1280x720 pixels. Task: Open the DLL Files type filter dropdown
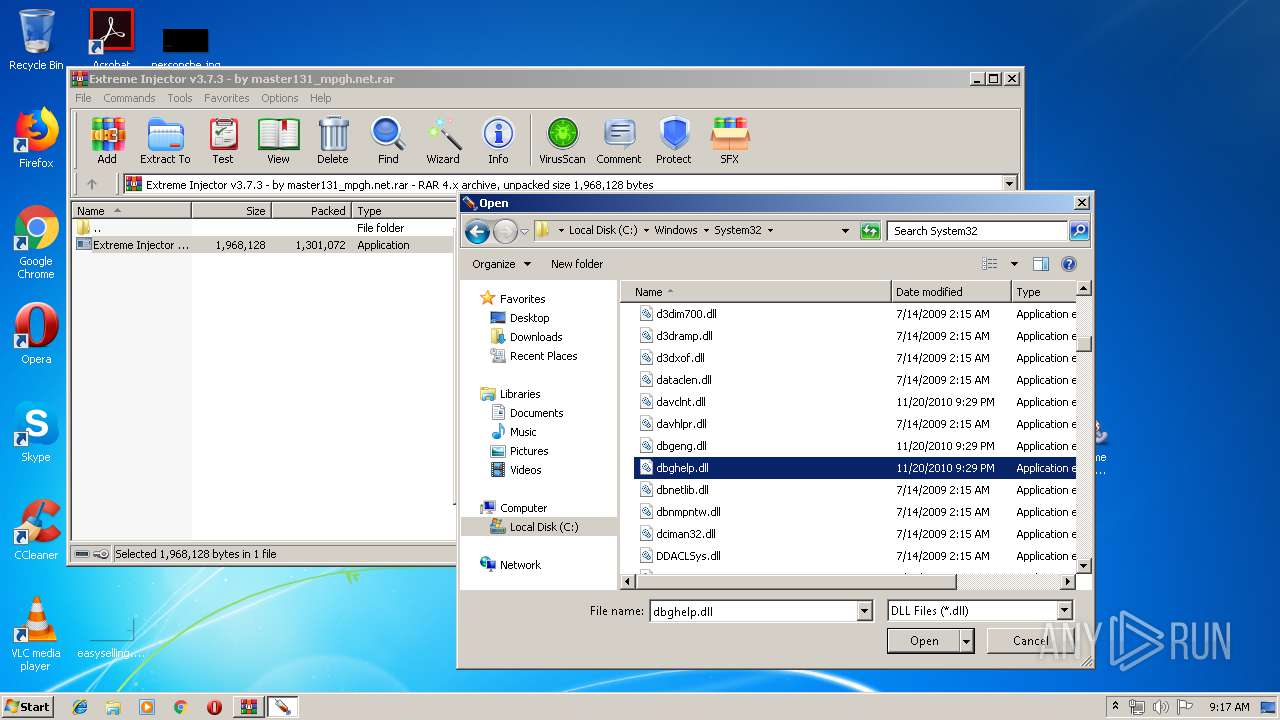1064,611
